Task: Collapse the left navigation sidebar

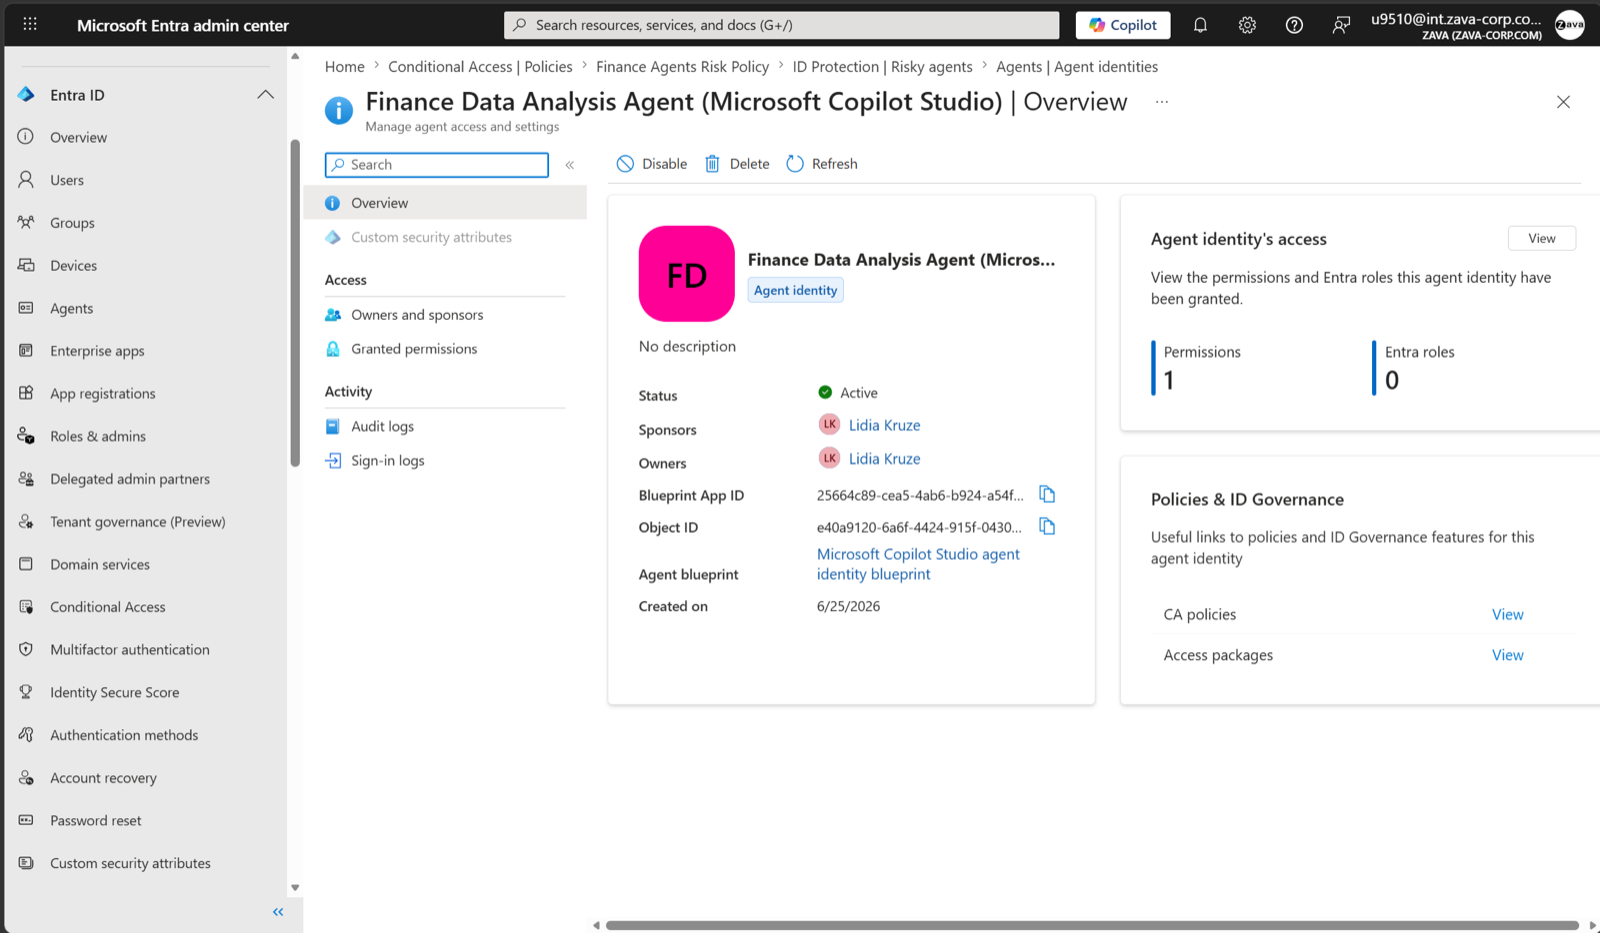Action: 278,912
